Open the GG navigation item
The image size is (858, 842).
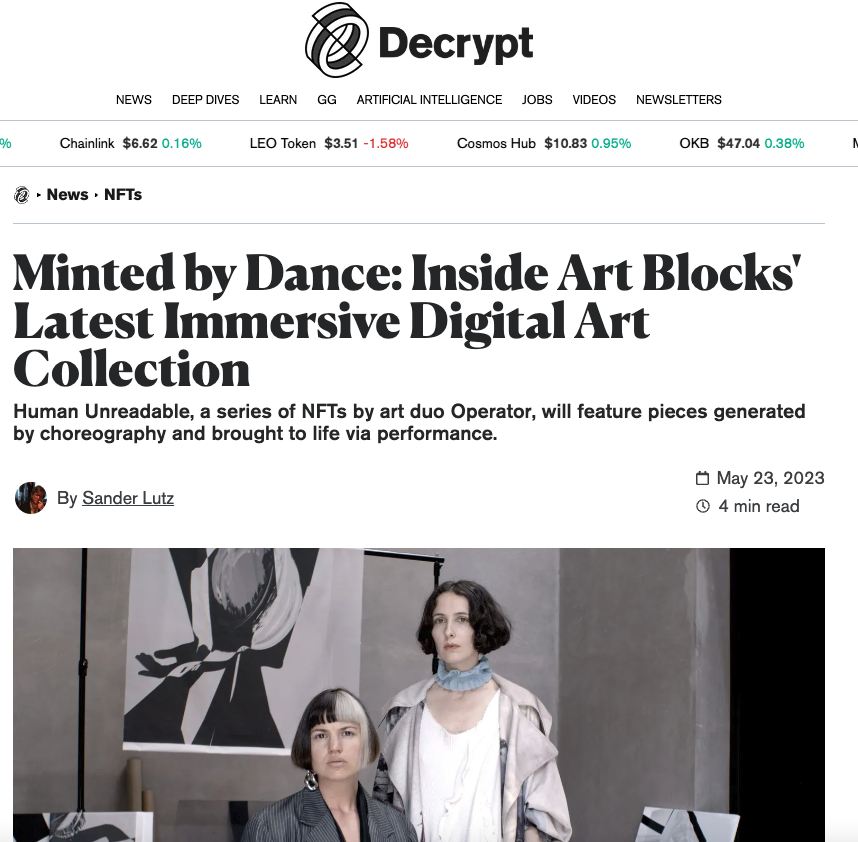pyautogui.click(x=327, y=100)
